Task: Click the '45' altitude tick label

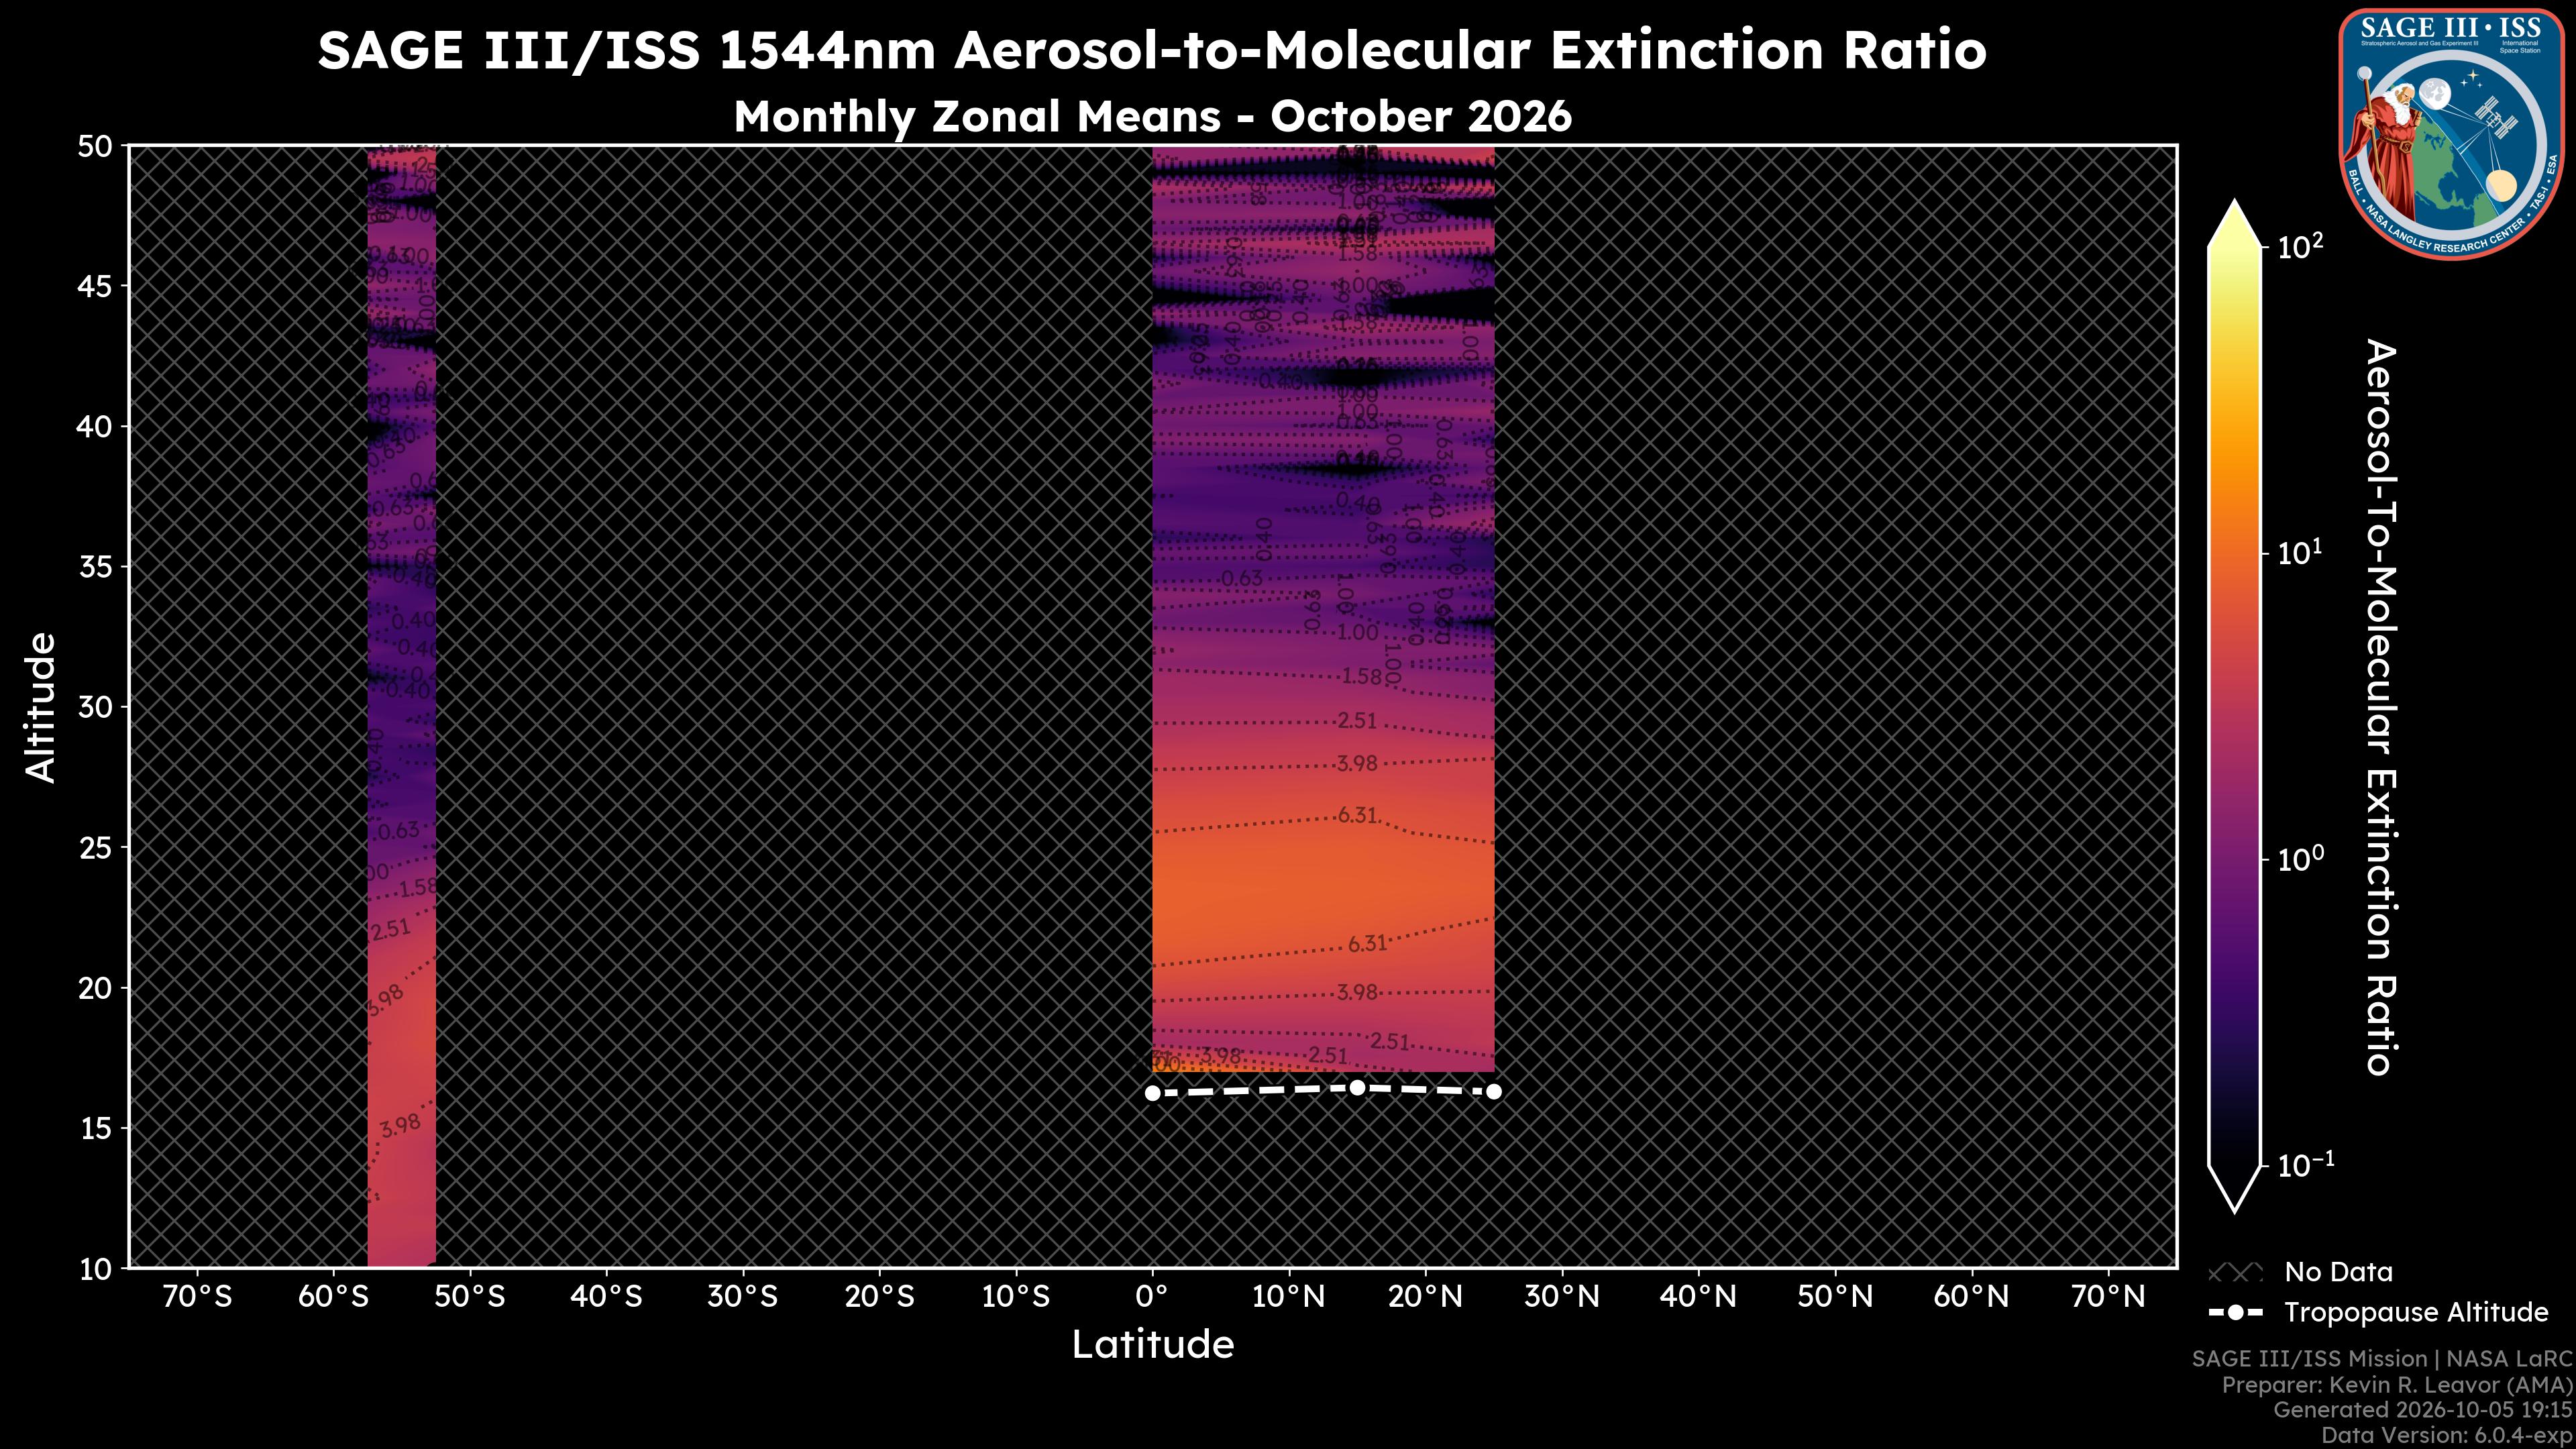Action: pos(96,287)
